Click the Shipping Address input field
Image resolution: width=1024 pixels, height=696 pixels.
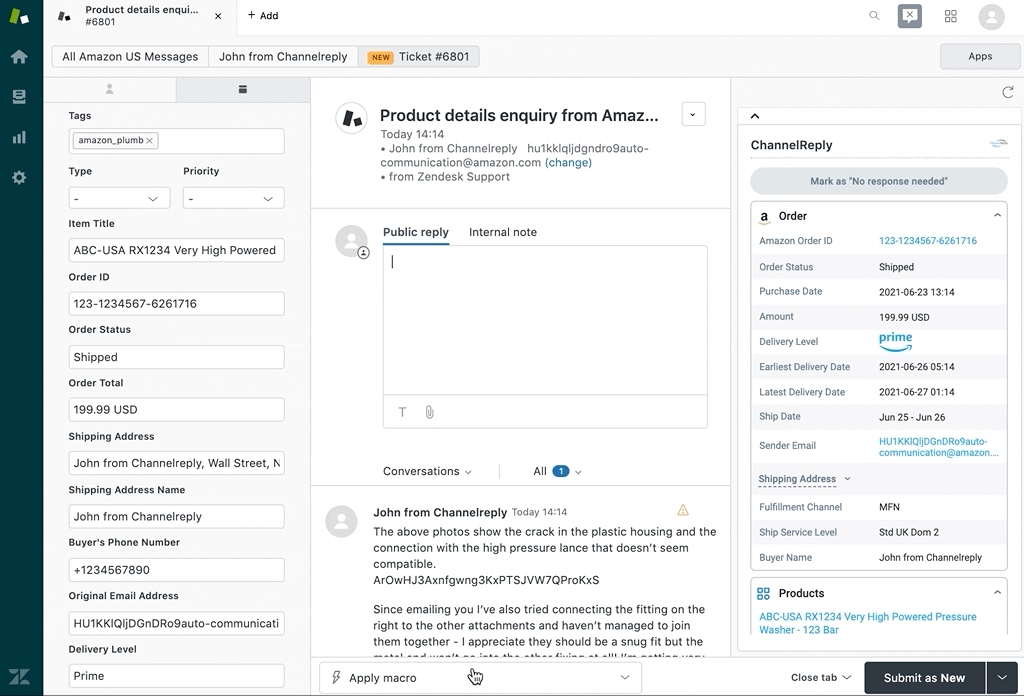tap(176, 463)
